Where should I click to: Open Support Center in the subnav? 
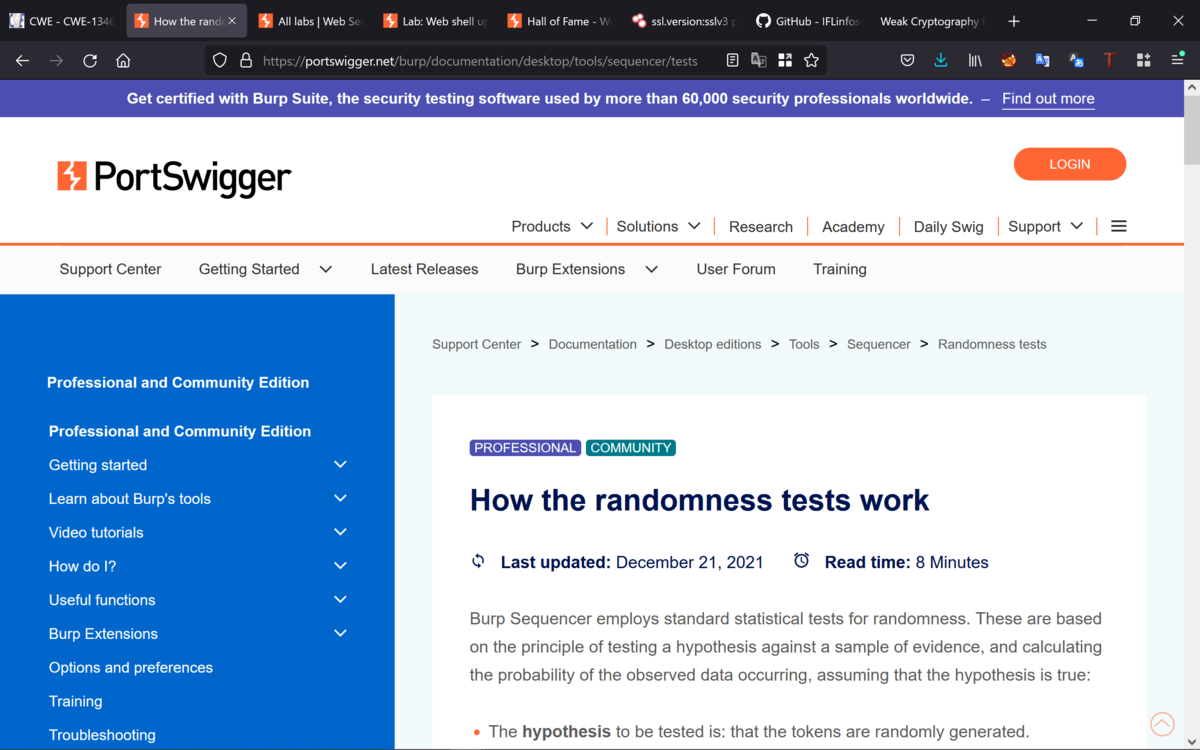110,269
